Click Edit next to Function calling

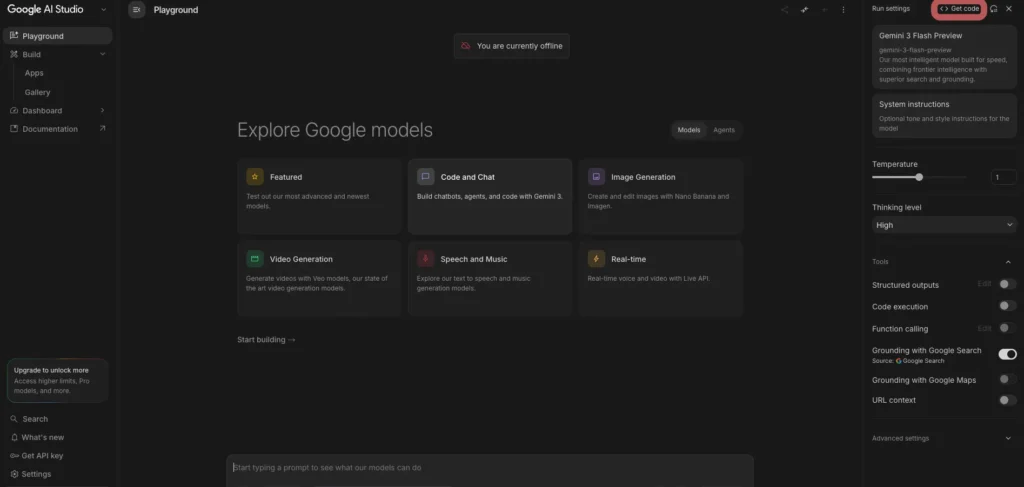point(984,328)
